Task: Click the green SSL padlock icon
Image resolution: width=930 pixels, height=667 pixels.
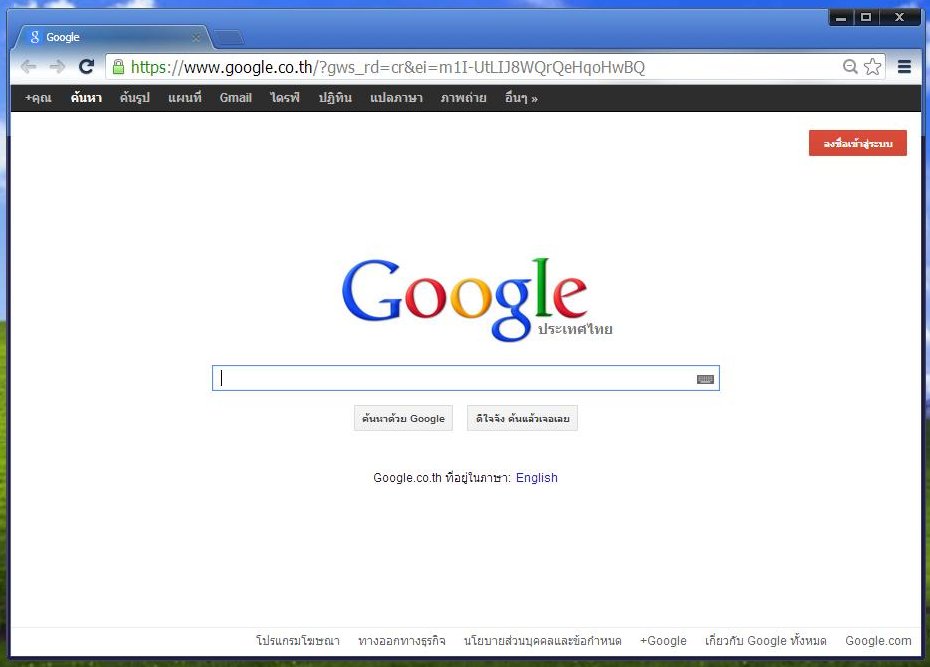Action: 118,67
